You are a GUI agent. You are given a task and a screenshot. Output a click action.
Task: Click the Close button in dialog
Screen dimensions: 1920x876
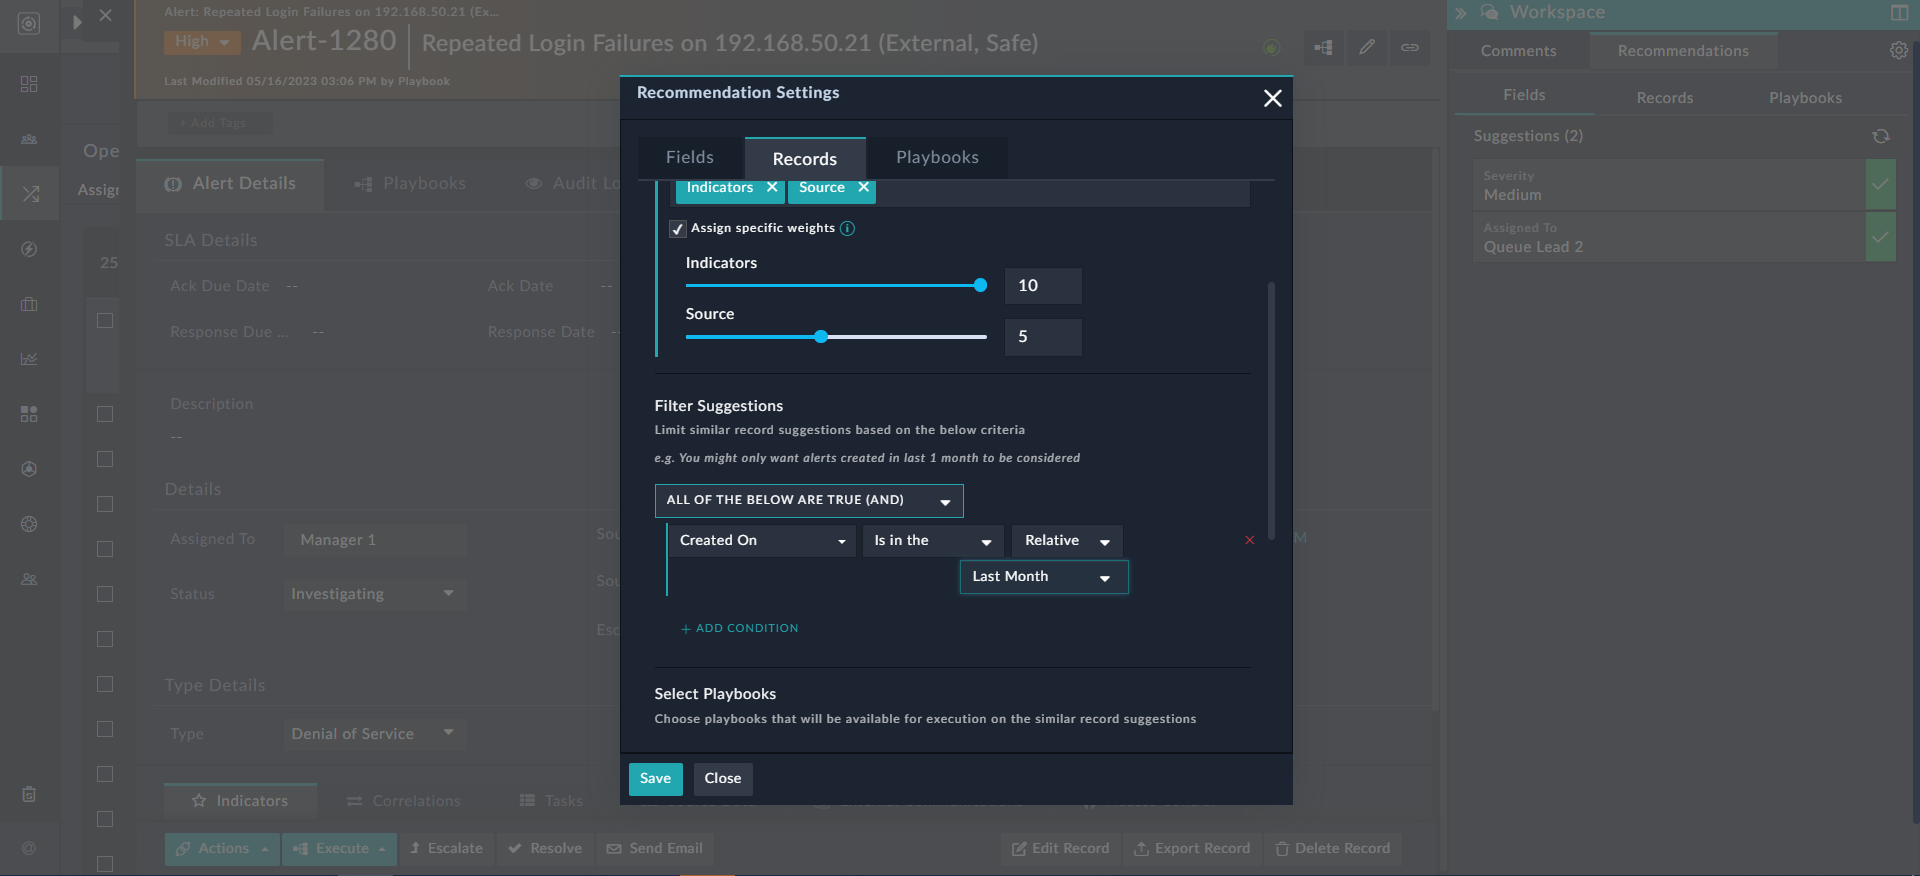[x=723, y=779]
